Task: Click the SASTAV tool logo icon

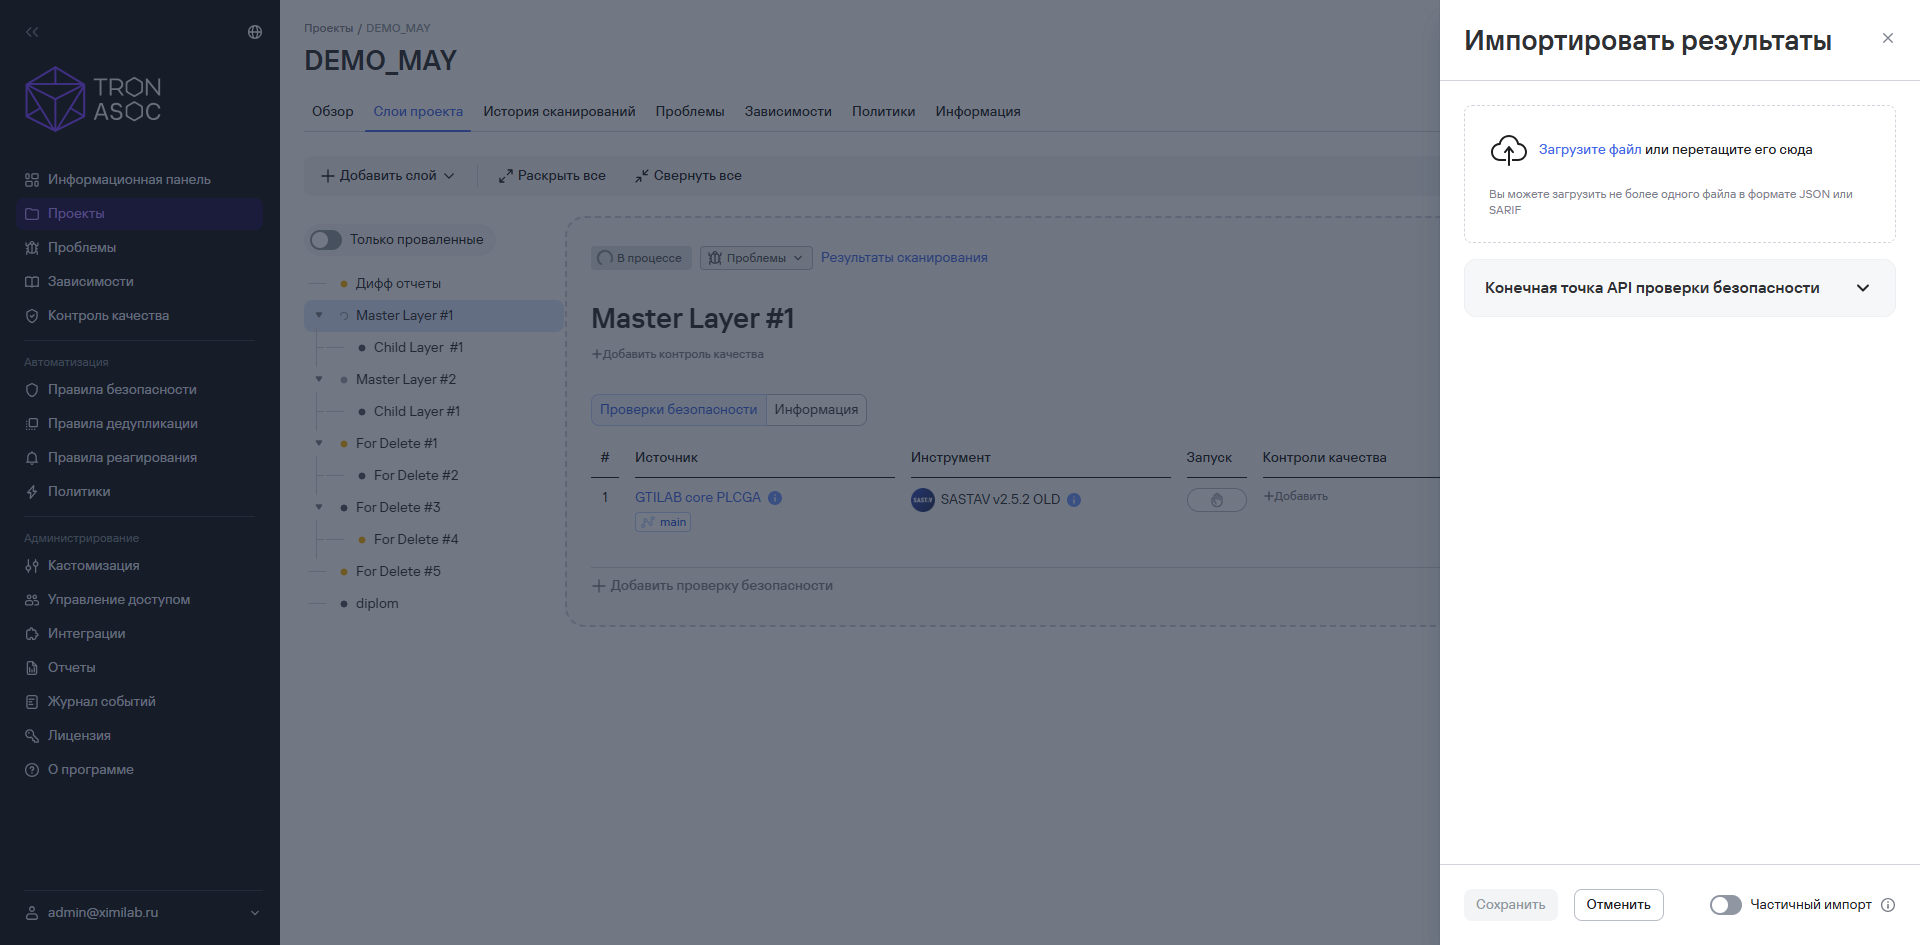Action: point(923,500)
